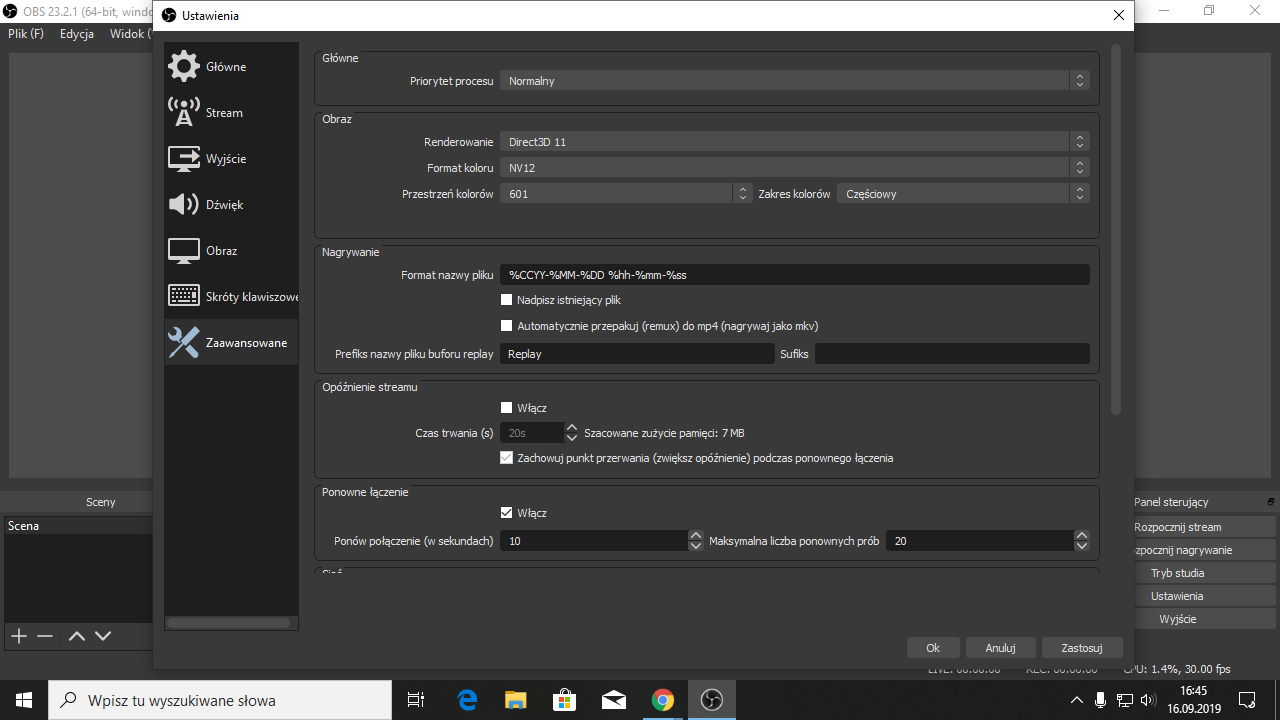The height and width of the screenshot is (720, 1280).
Task: Select Scena in the Sceny list
Action: [x=78, y=526]
